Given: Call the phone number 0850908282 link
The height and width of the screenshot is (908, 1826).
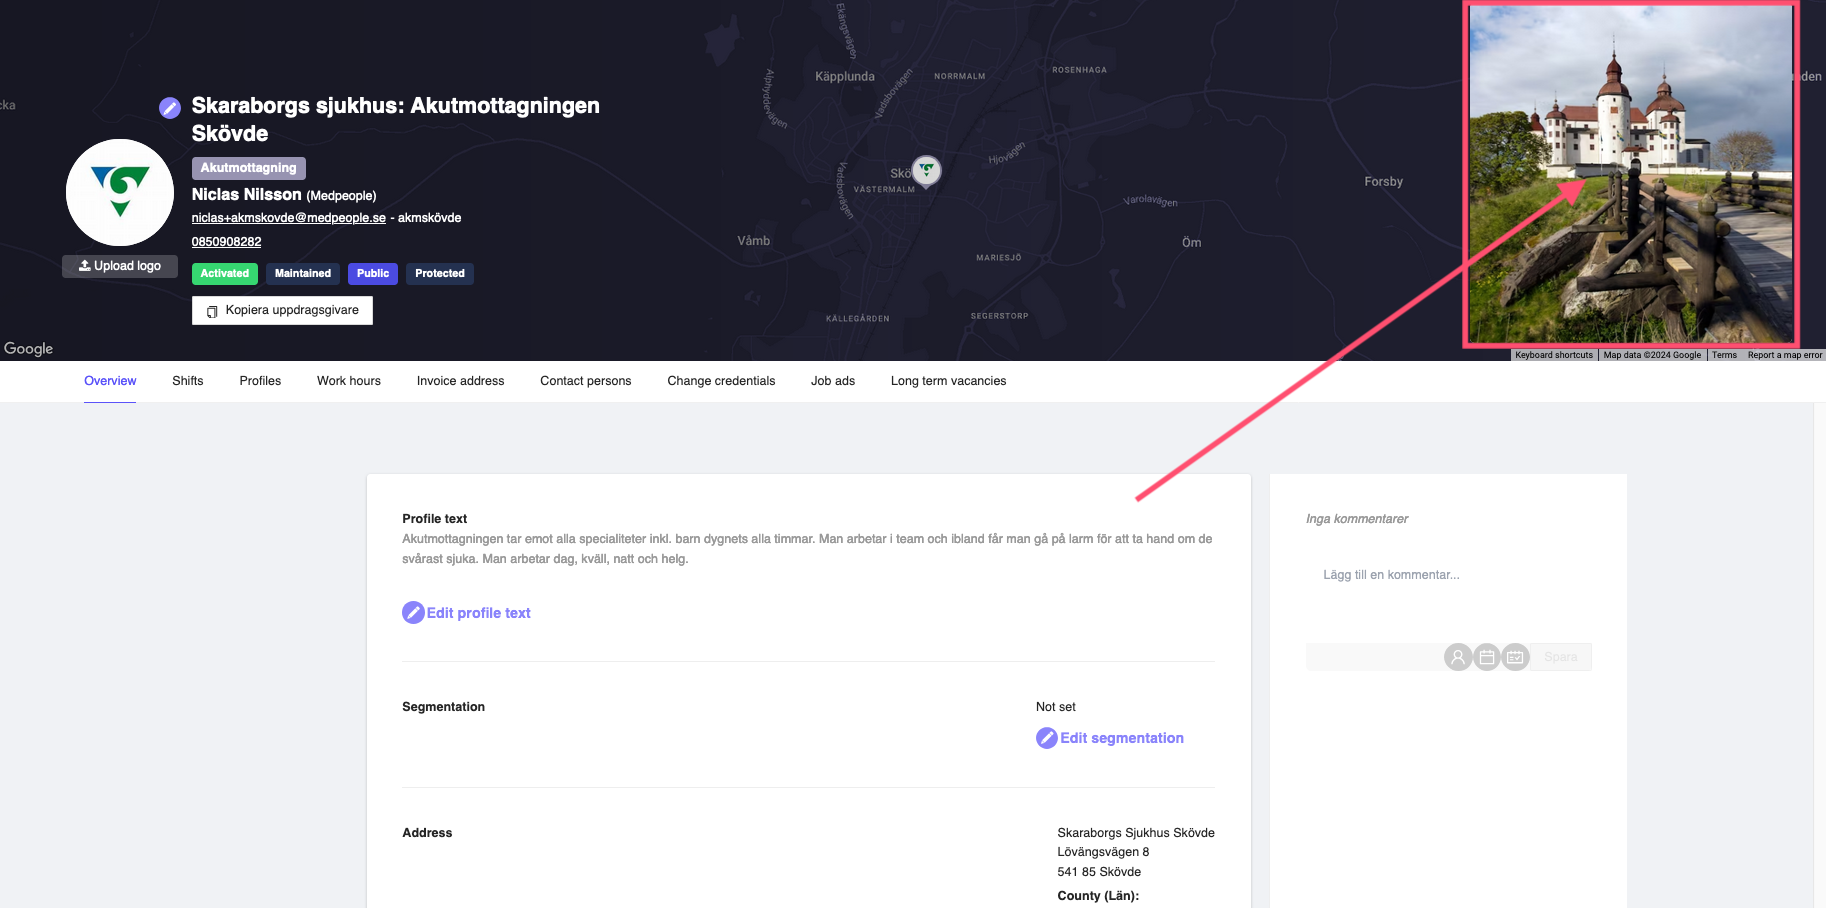Looking at the screenshot, I should click(x=226, y=241).
